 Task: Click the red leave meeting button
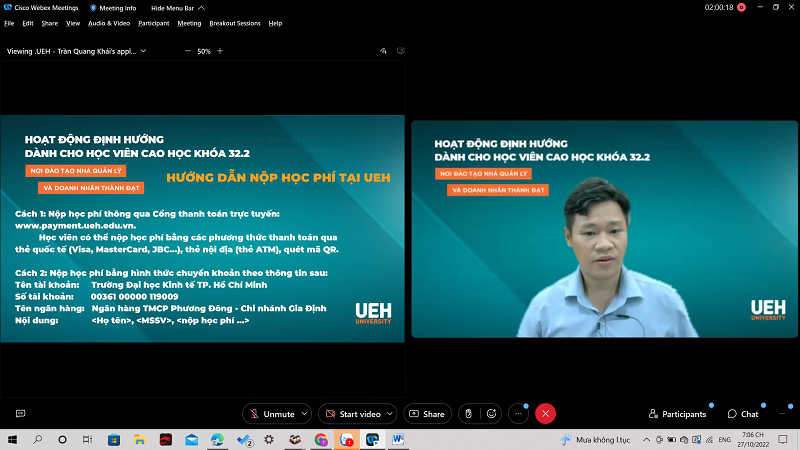coord(545,414)
